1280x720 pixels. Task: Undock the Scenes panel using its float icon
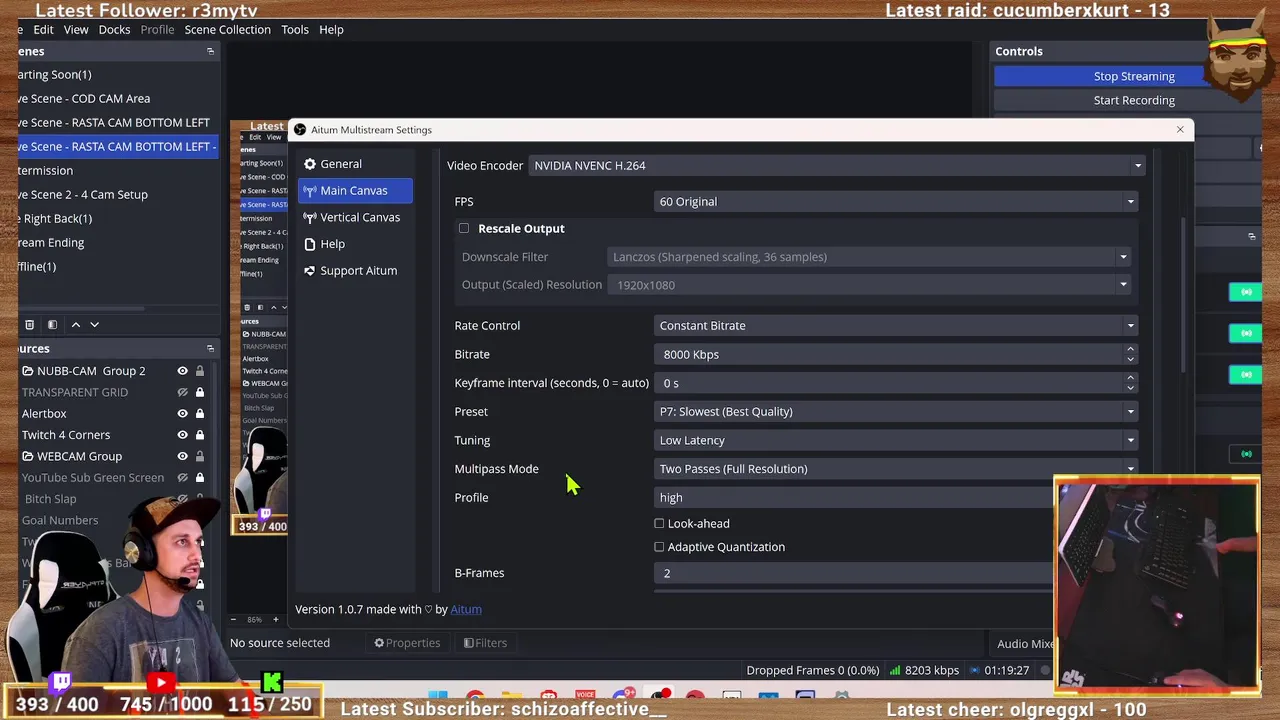pyautogui.click(x=210, y=51)
